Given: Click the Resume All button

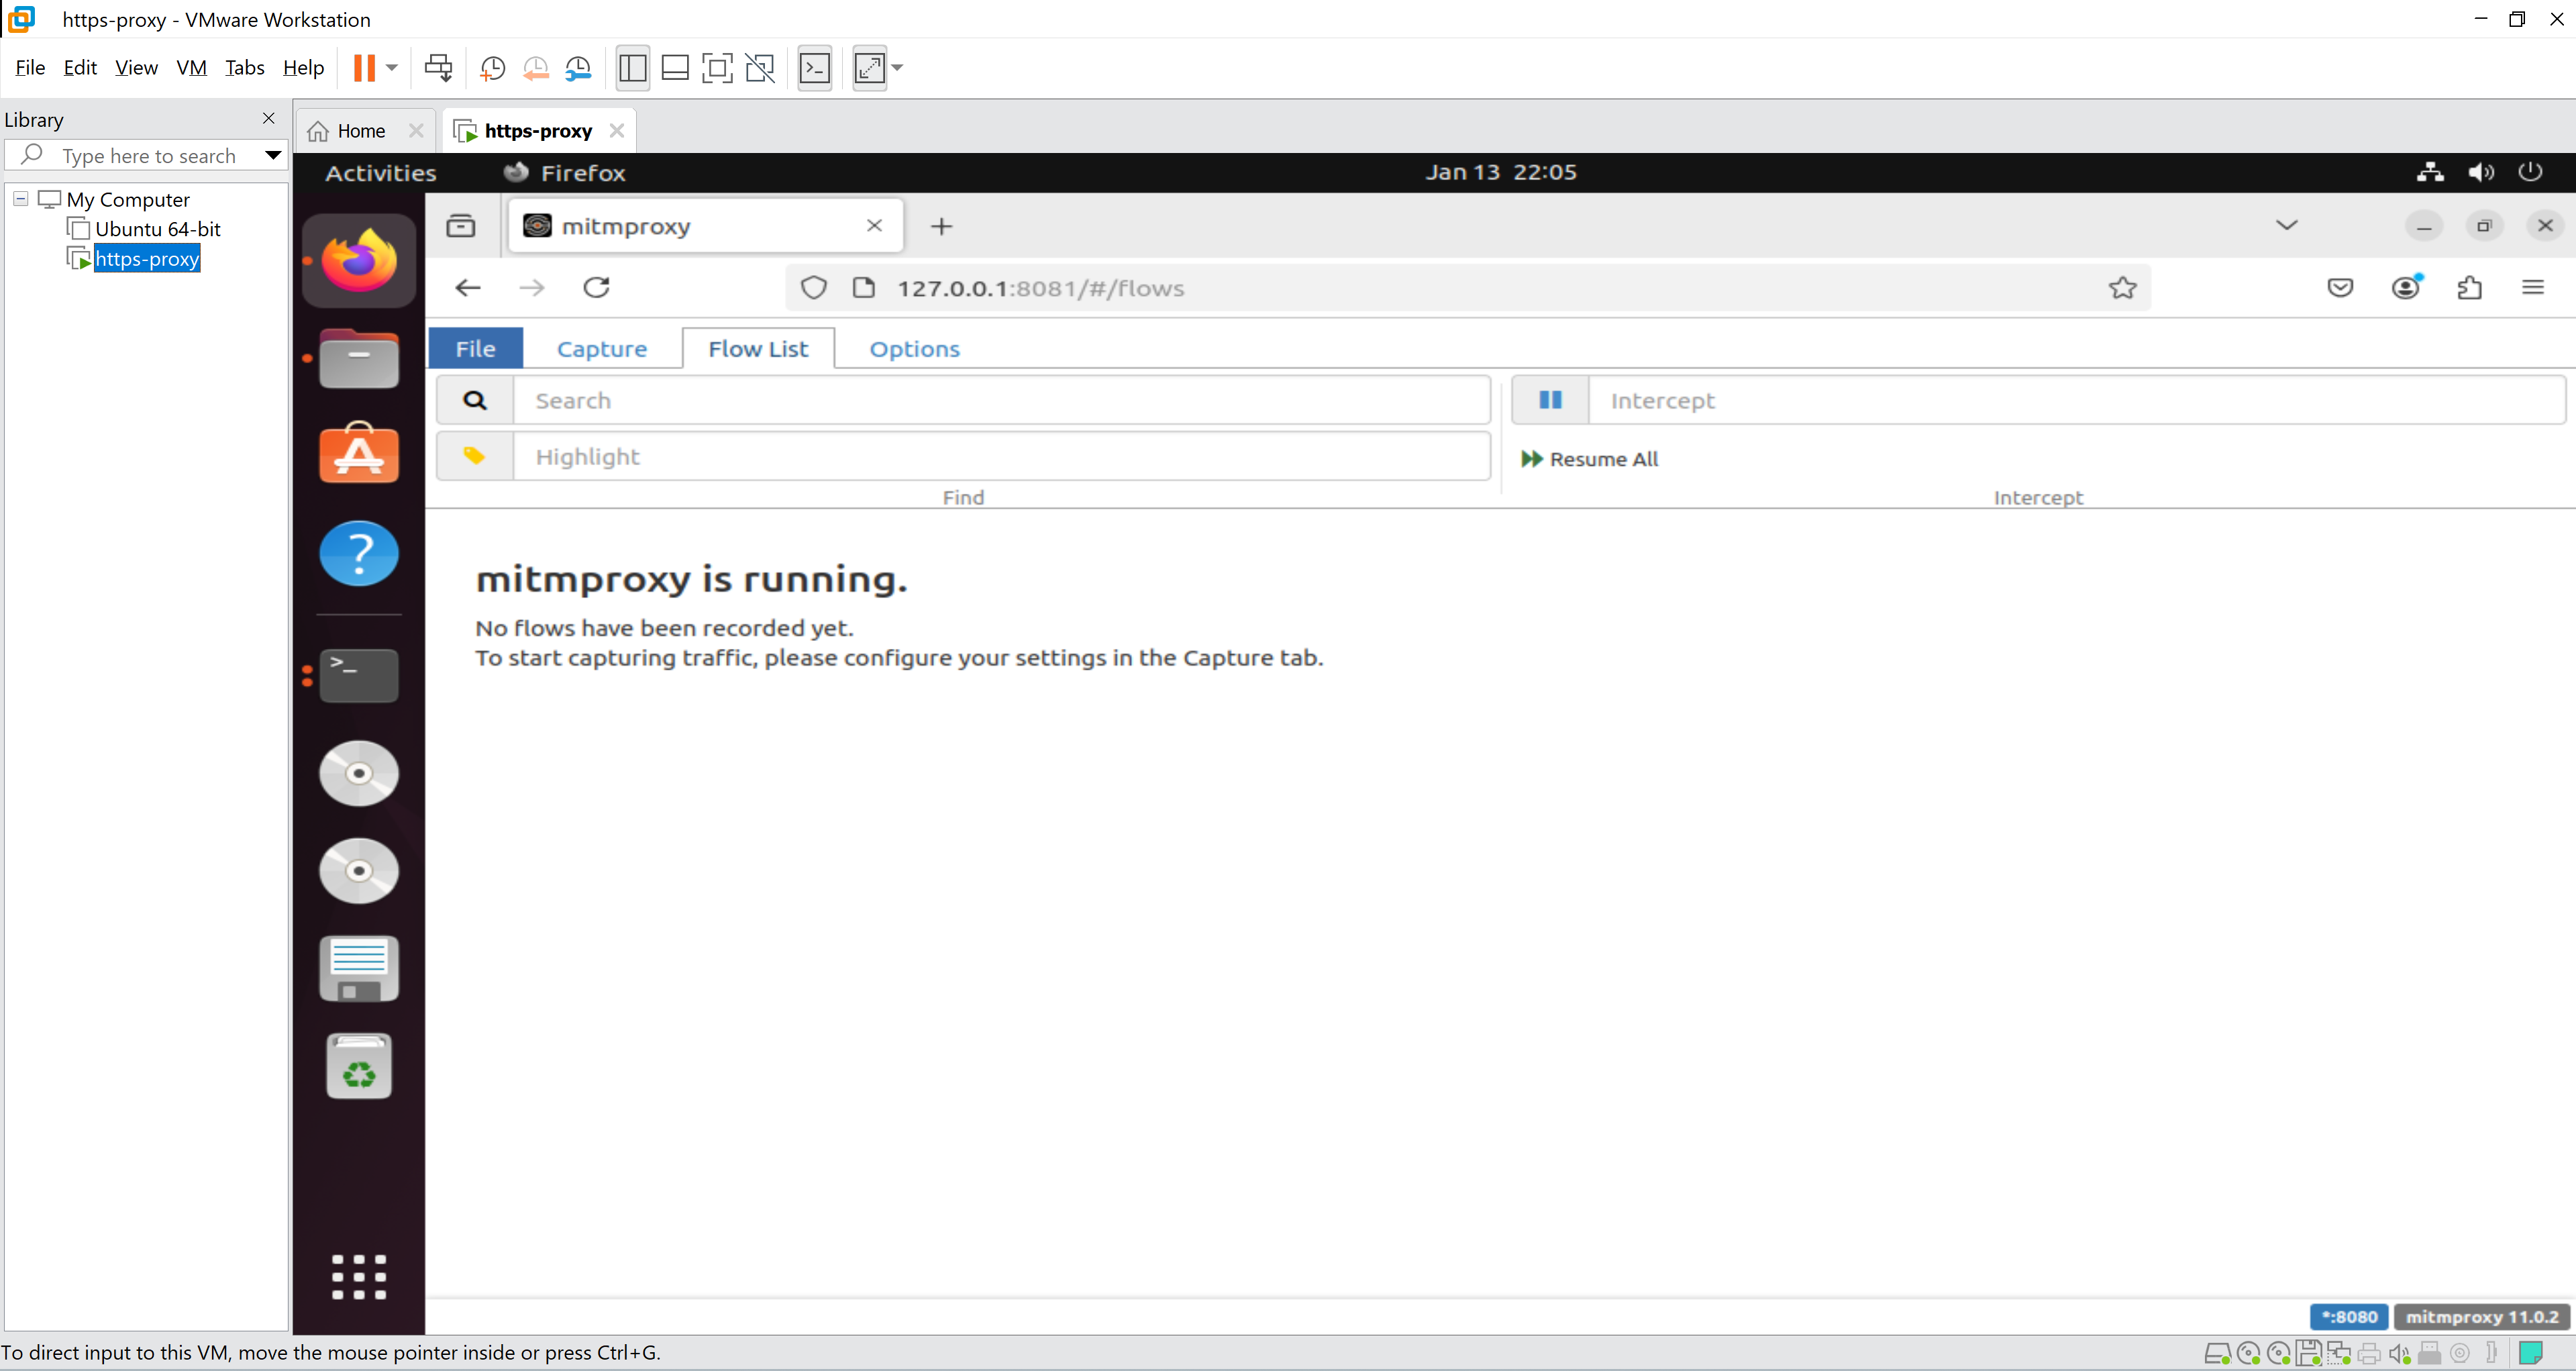Looking at the screenshot, I should [x=1589, y=459].
